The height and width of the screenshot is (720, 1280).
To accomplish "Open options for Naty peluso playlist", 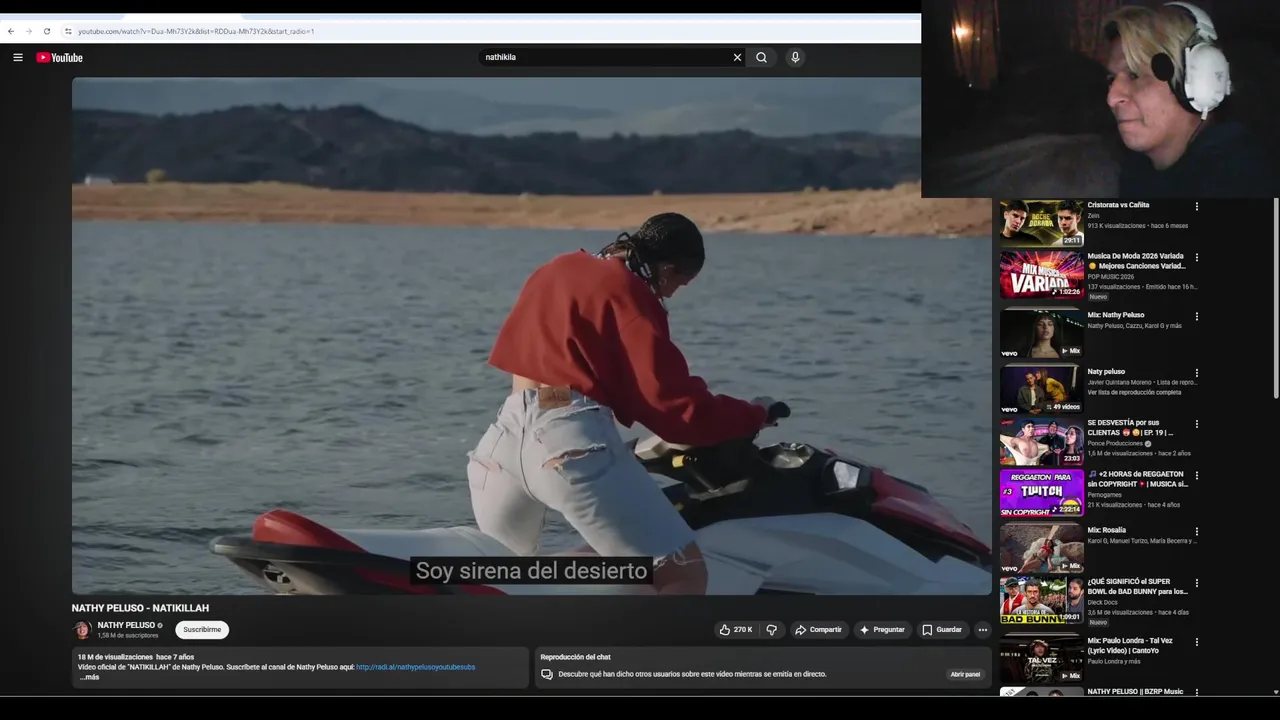I will [1197, 373].
